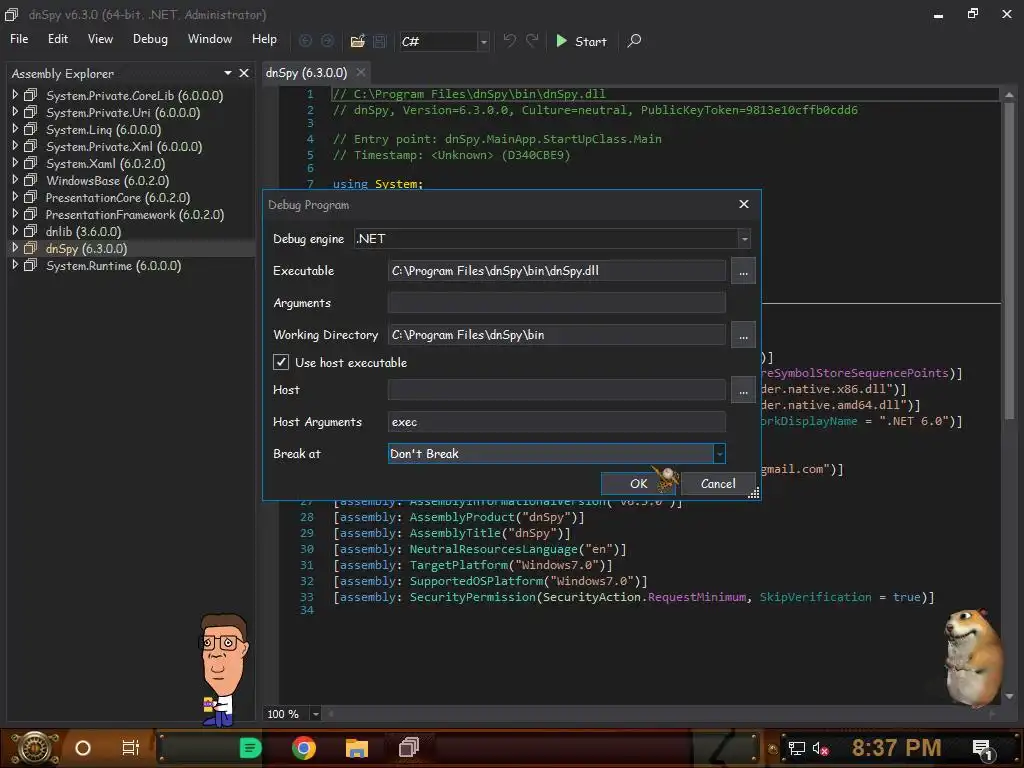
Task: Open the notification center icon
Action: [x=983, y=749]
